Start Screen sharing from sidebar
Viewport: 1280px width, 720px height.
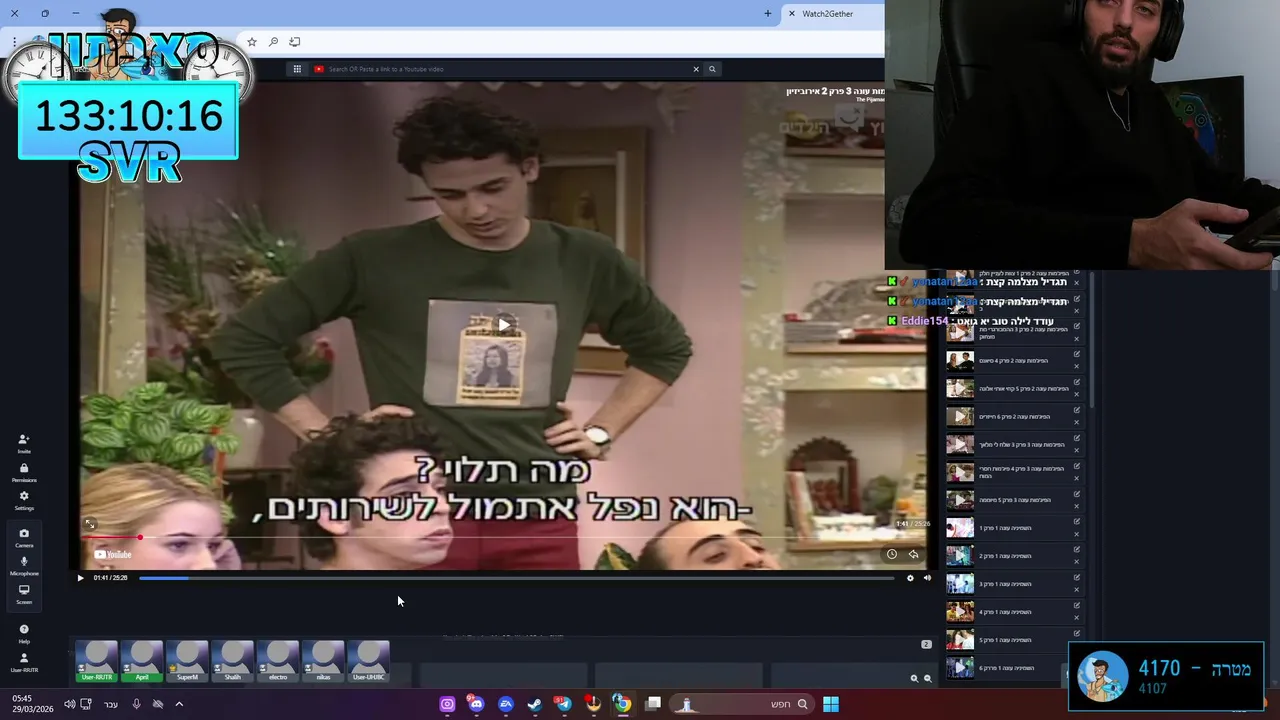tap(24, 593)
